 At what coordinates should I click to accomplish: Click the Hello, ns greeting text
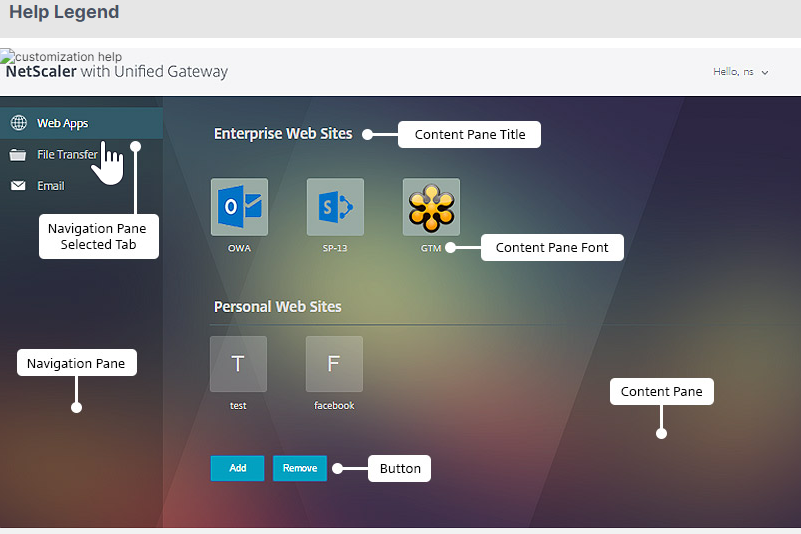click(x=733, y=72)
